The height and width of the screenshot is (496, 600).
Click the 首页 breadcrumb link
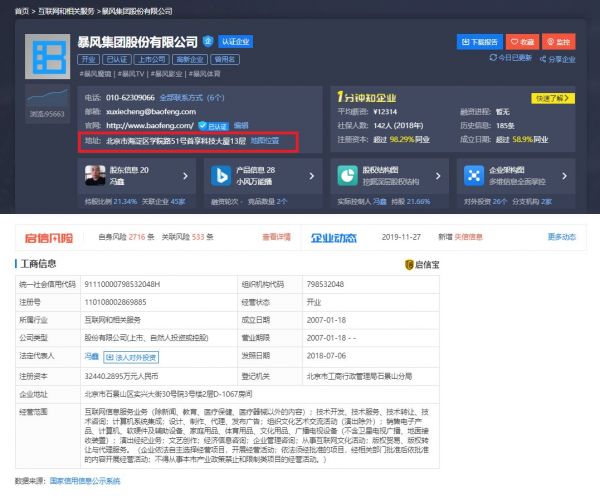tap(21, 9)
